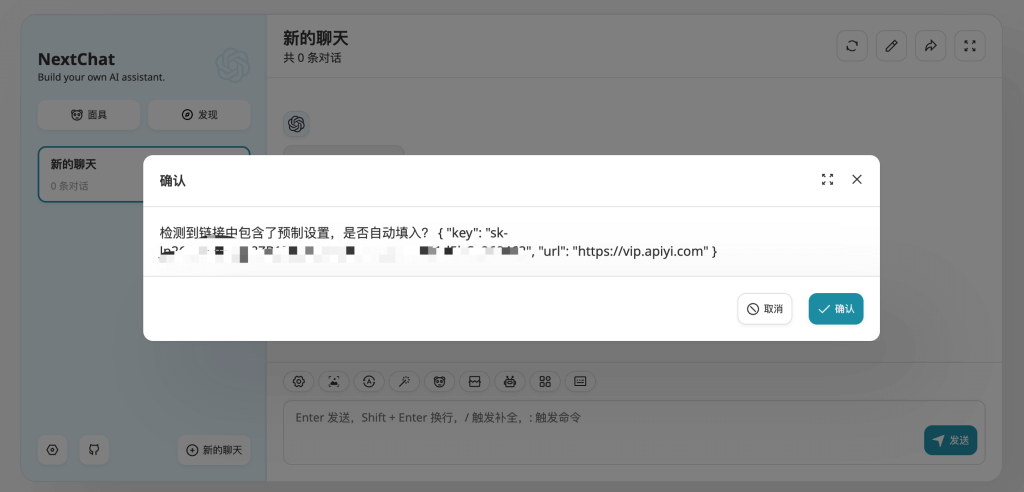
Task: Click the message input text field
Action: [x=600, y=430]
